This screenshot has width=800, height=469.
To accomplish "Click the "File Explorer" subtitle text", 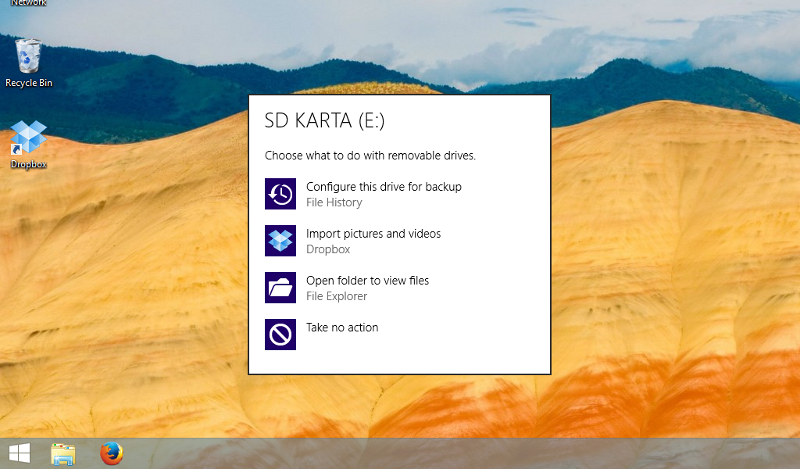I will (336, 296).
